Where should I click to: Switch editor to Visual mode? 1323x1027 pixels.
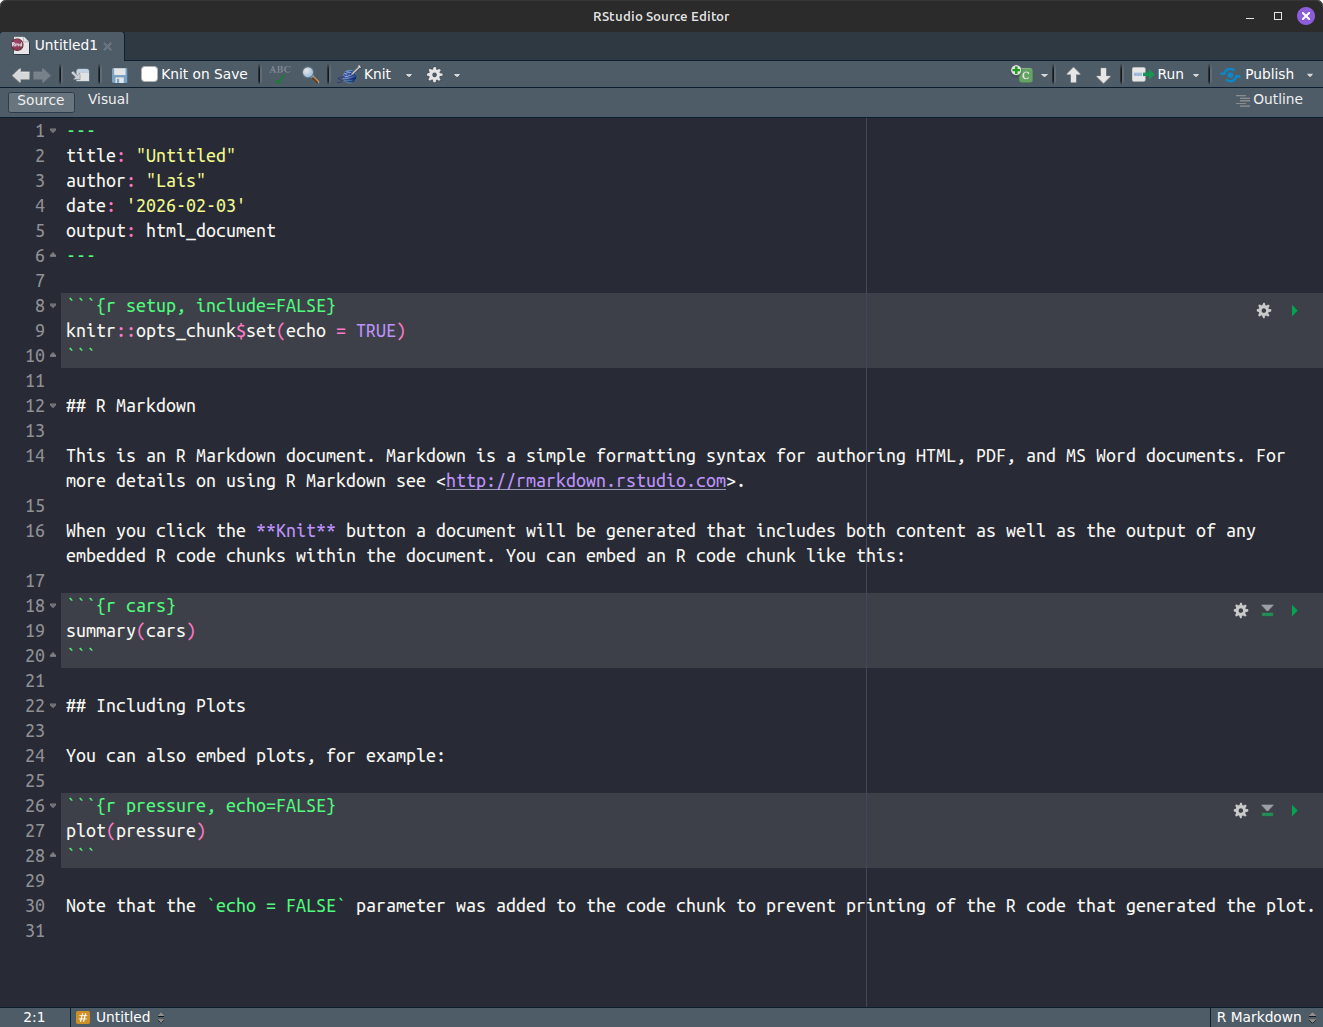(108, 99)
